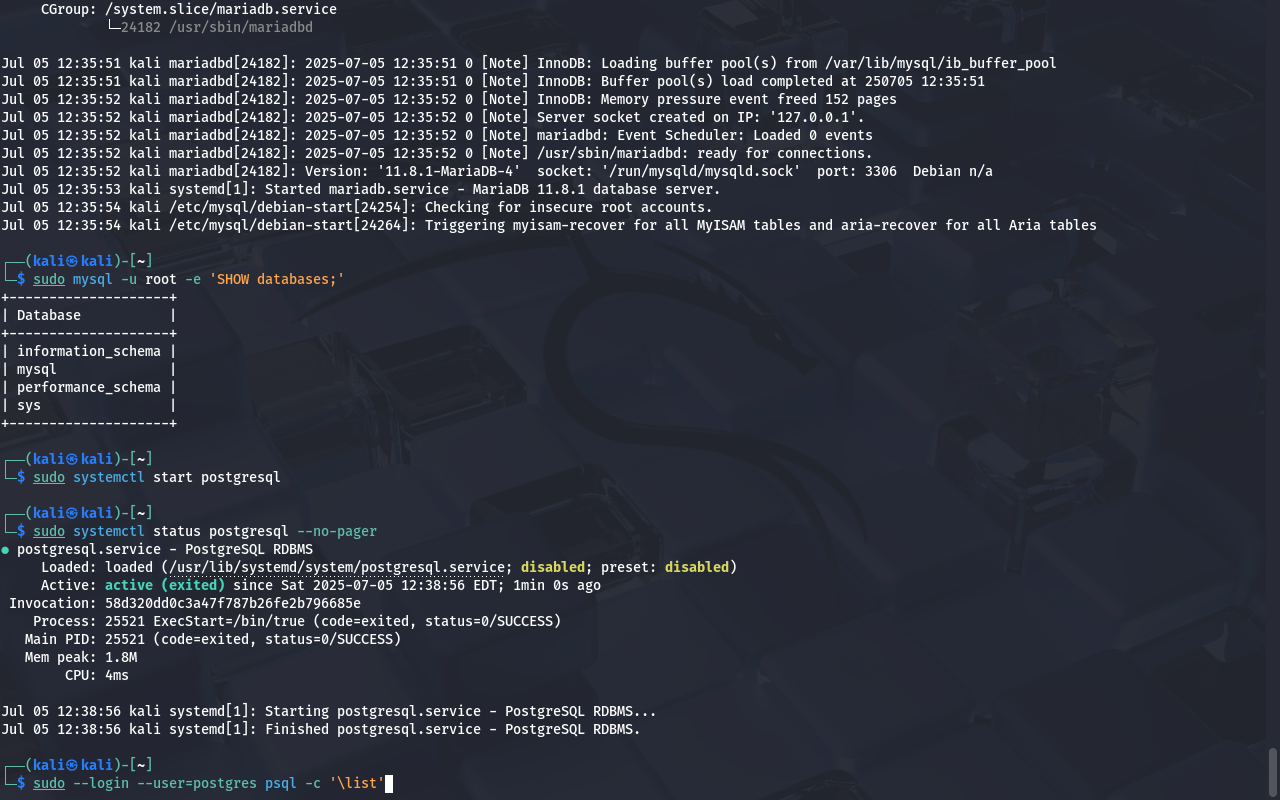Click the green status dot before postgresql.service

[x=5, y=549]
